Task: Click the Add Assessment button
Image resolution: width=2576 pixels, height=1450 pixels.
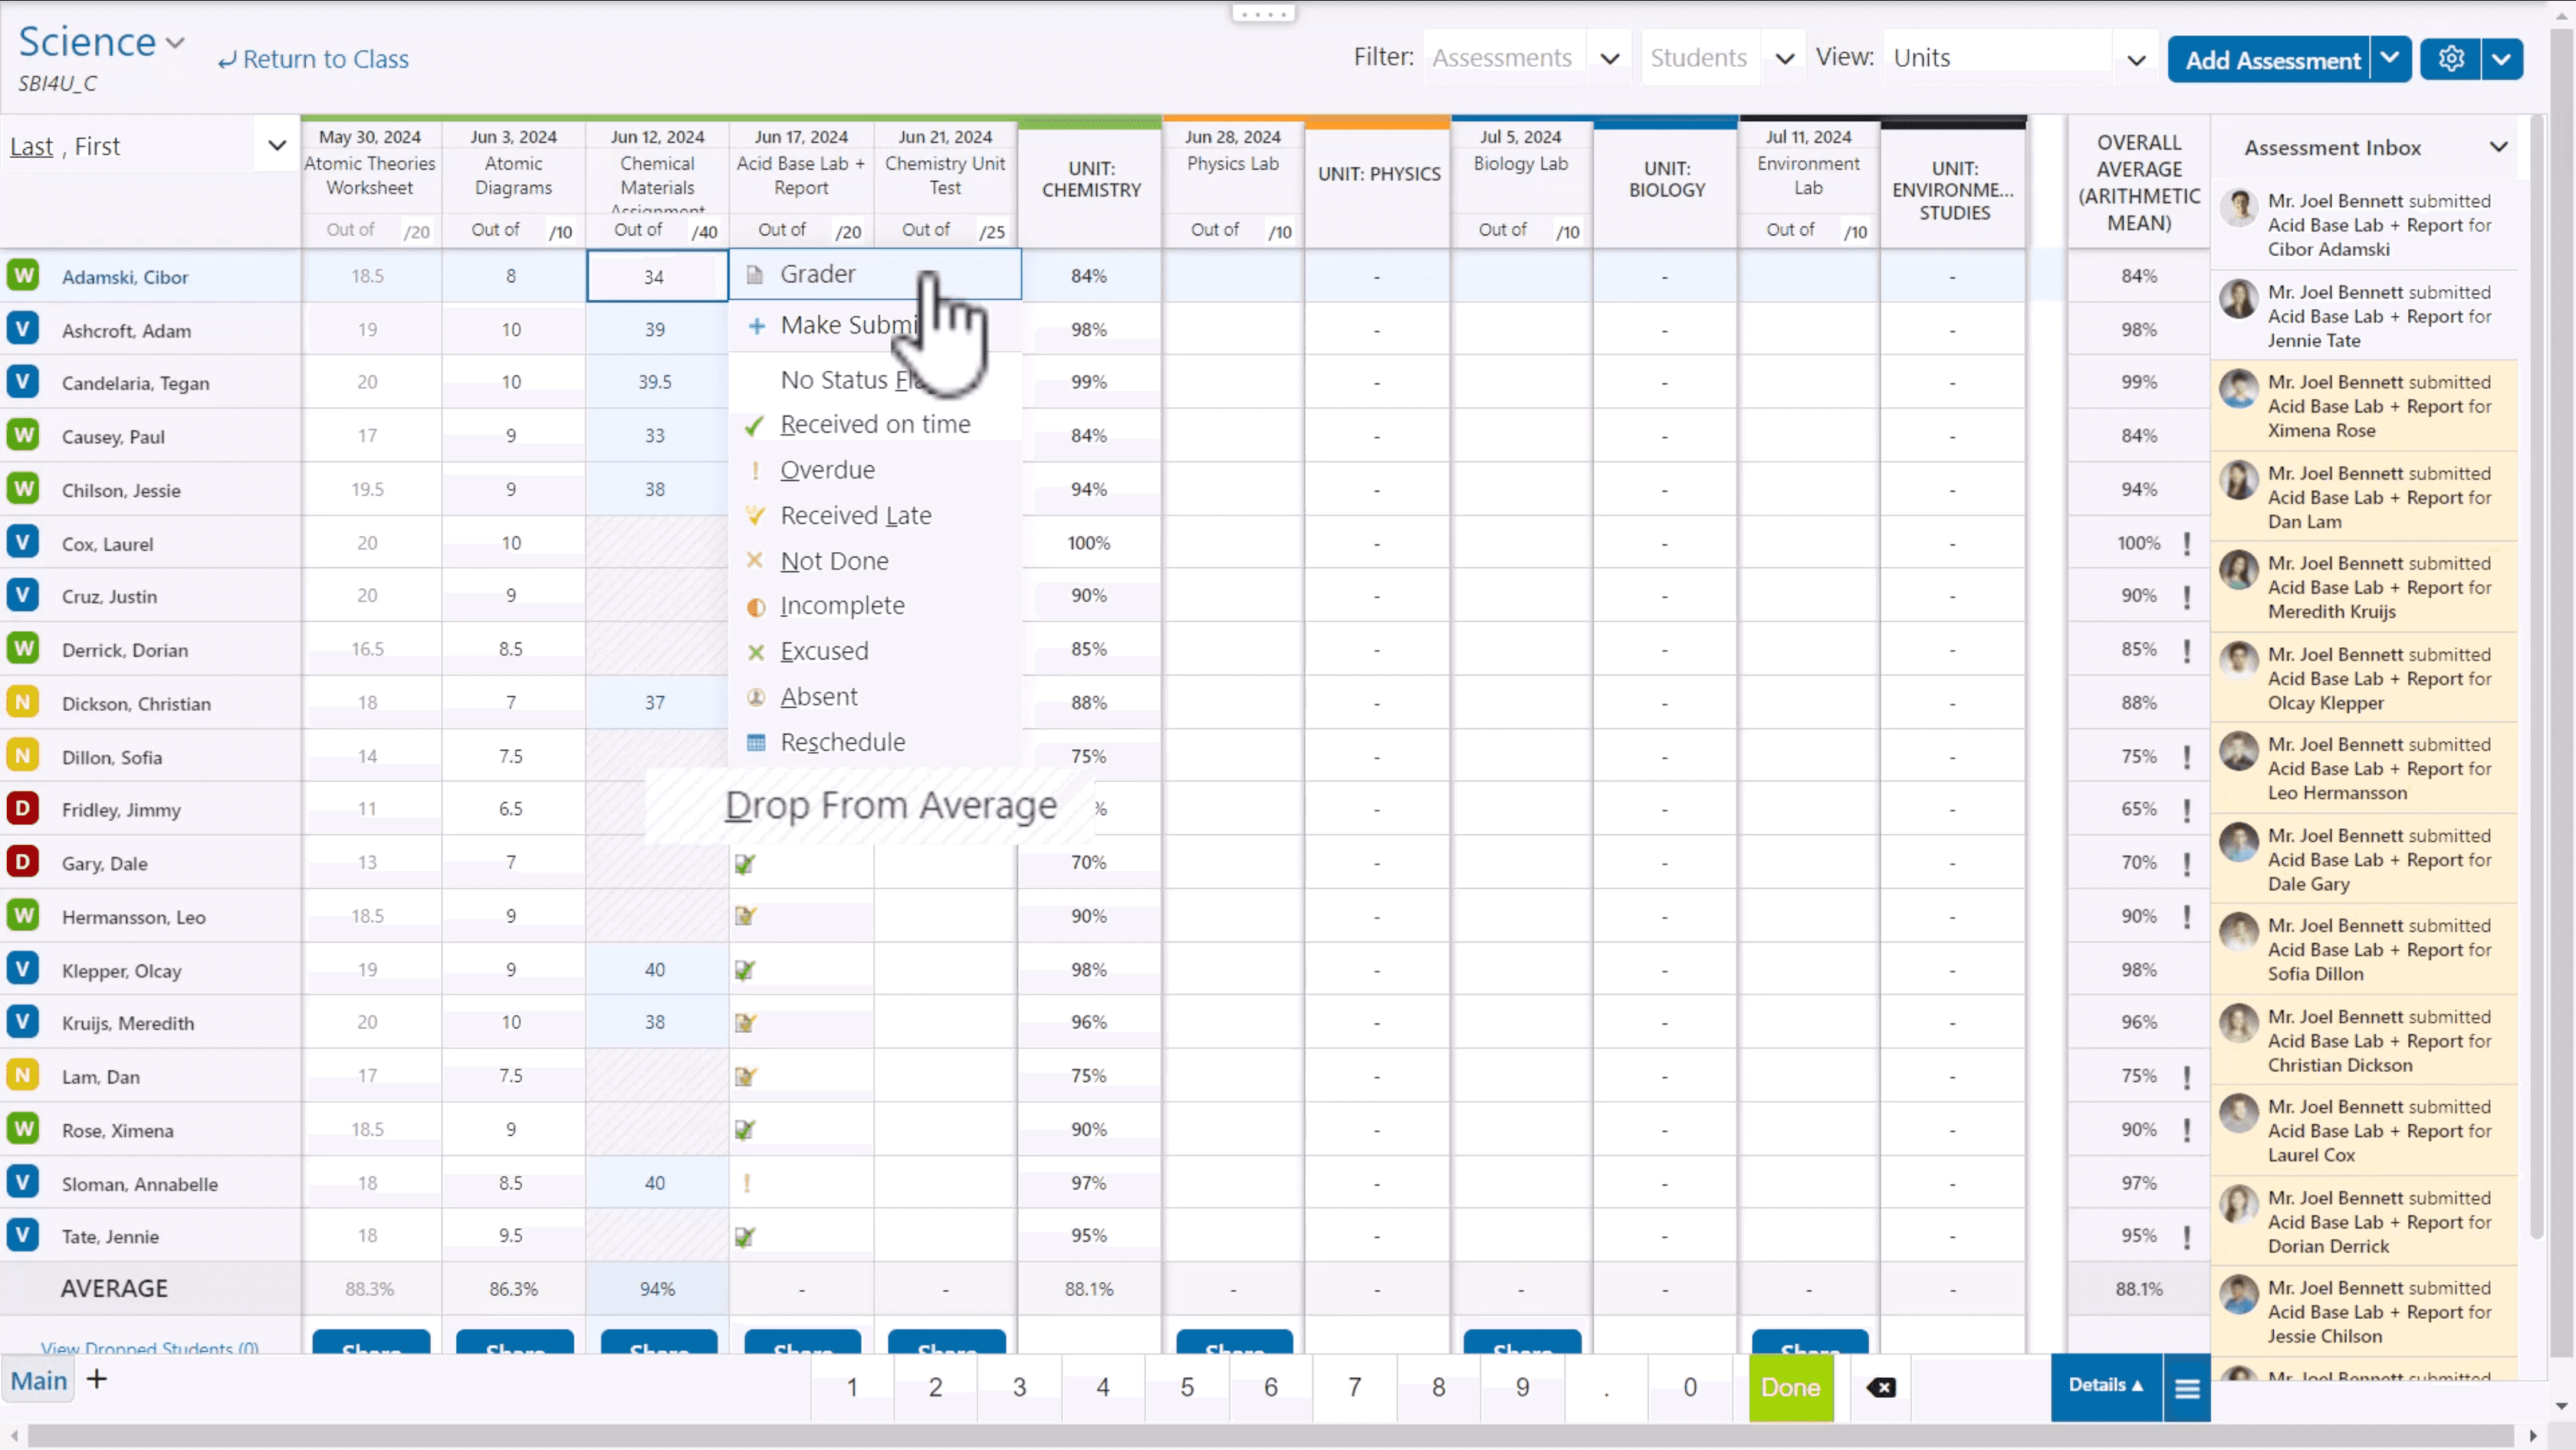Action: point(2272,60)
